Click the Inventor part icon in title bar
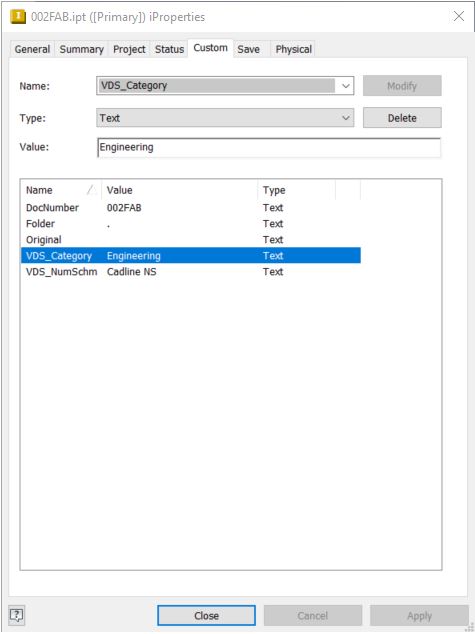The width and height of the screenshot is (475, 634). tap(18, 17)
